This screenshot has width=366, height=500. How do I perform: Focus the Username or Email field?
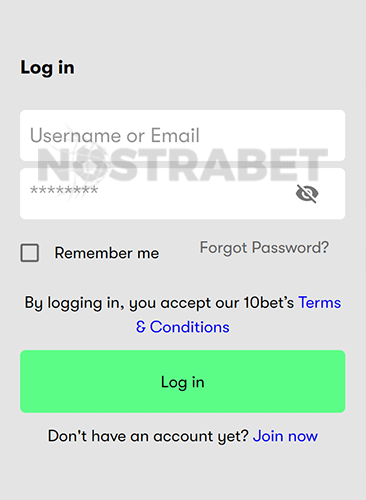pos(182,135)
